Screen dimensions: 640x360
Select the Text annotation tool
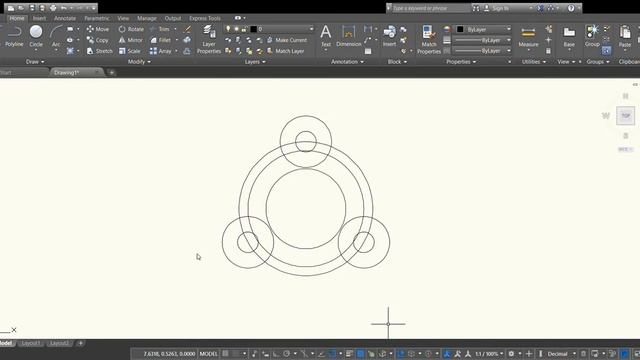click(x=326, y=36)
